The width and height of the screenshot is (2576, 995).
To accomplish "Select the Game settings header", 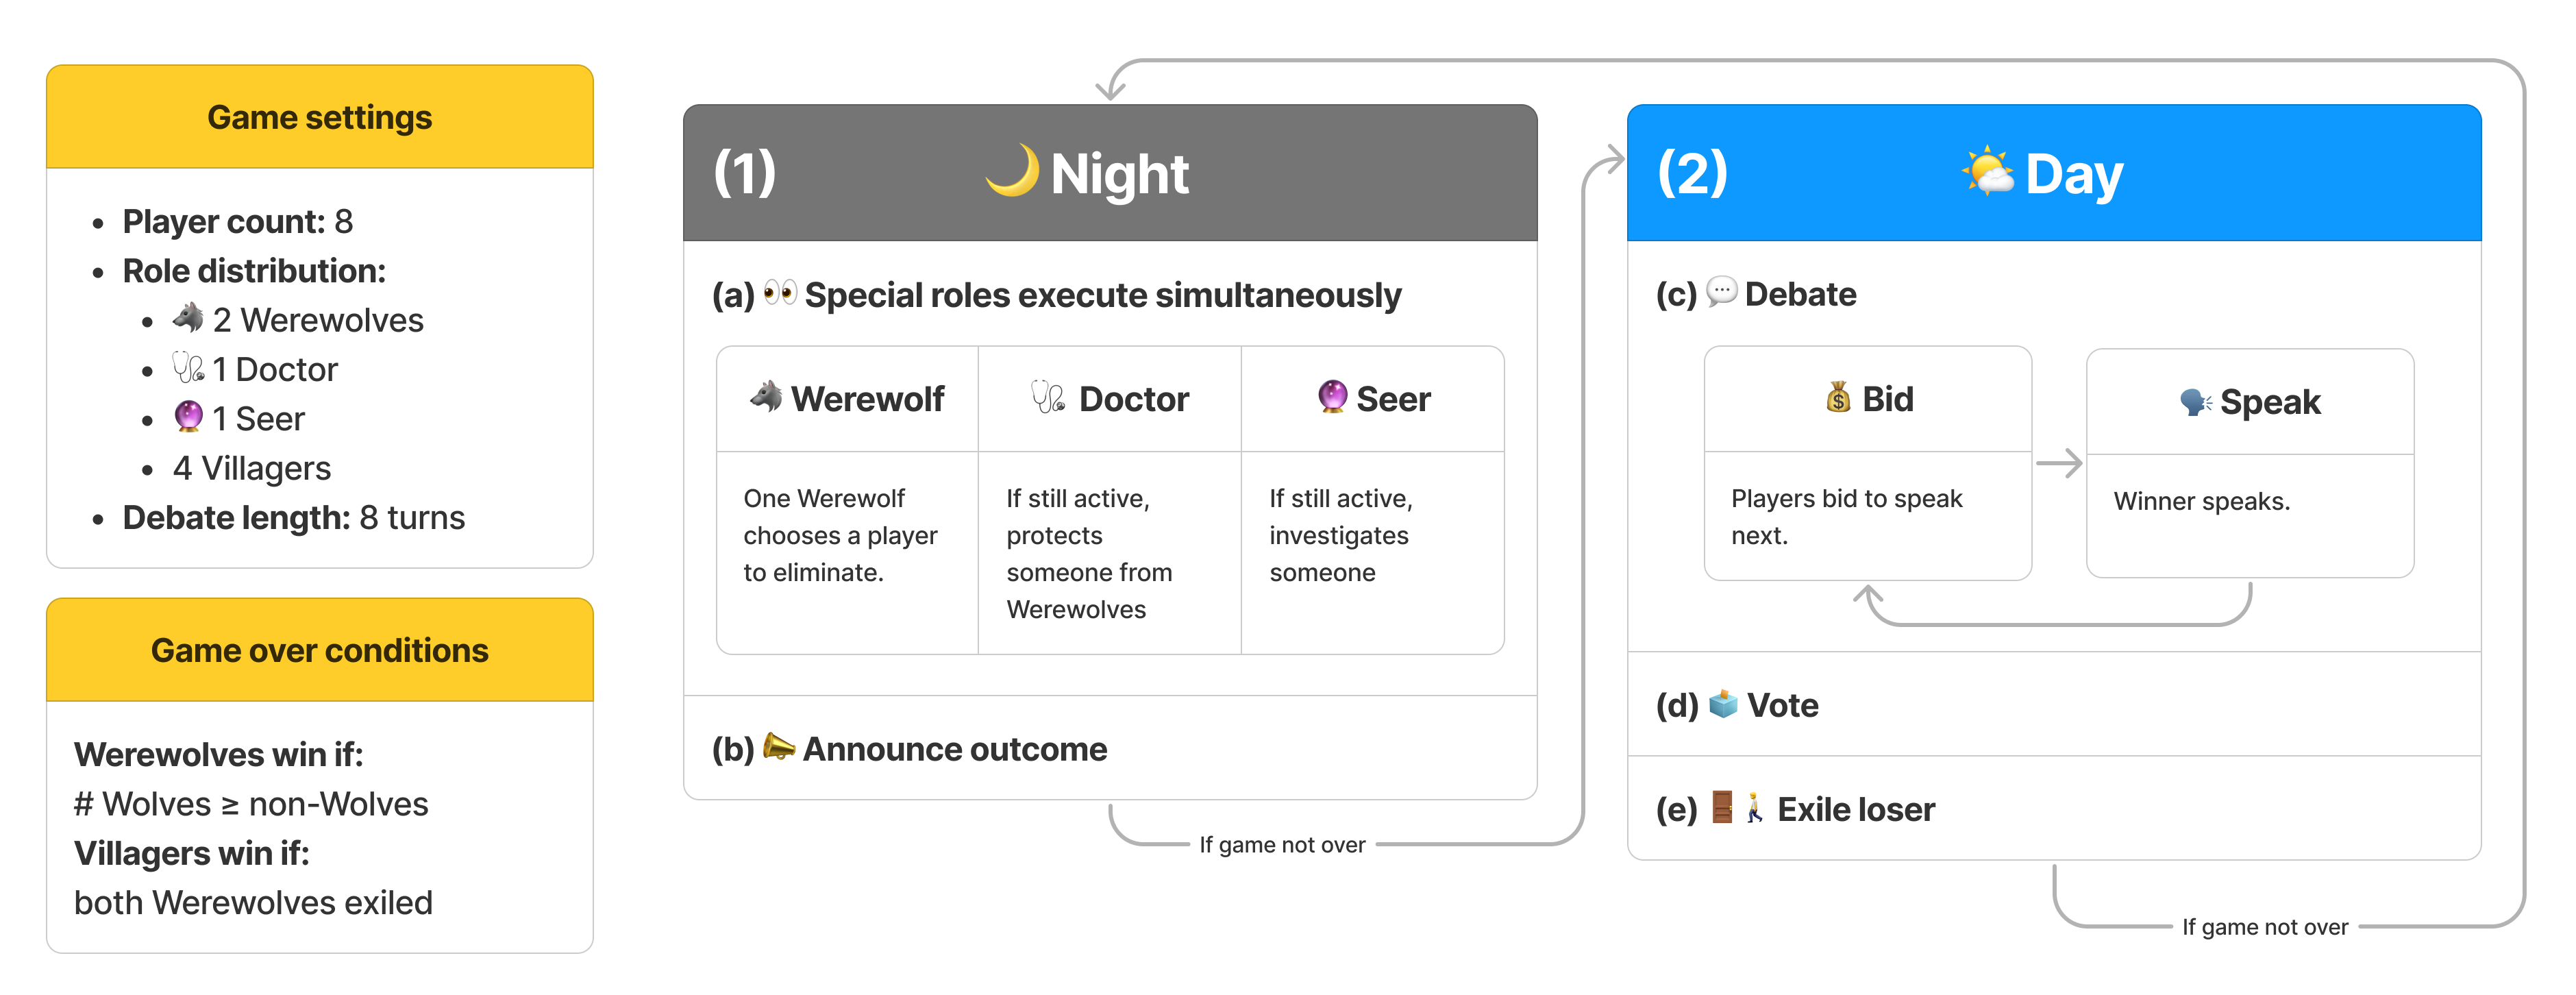I will click(320, 117).
